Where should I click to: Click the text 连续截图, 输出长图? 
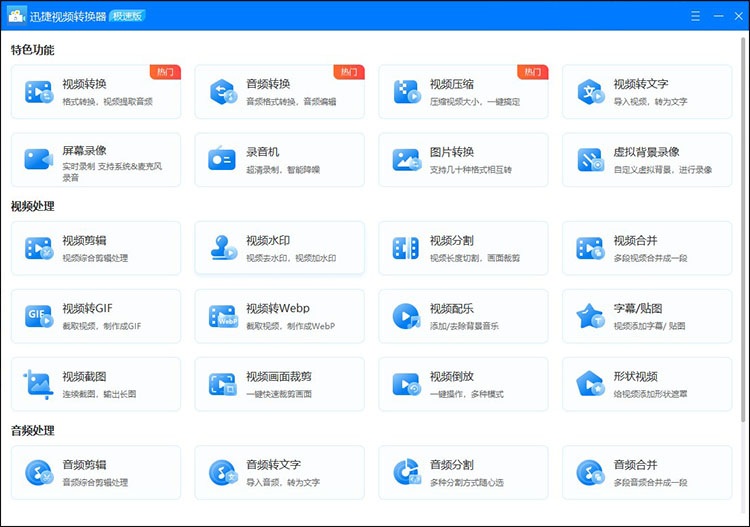(99, 394)
